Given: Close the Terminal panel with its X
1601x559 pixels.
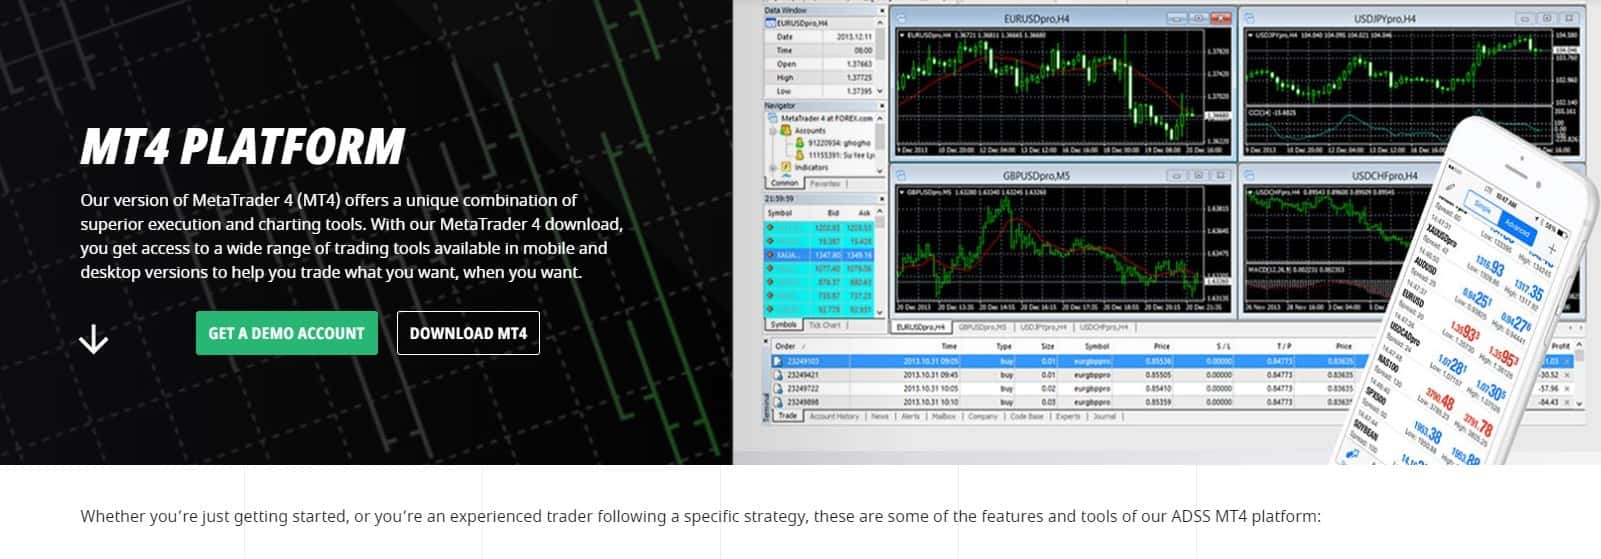Looking at the screenshot, I should [765, 340].
